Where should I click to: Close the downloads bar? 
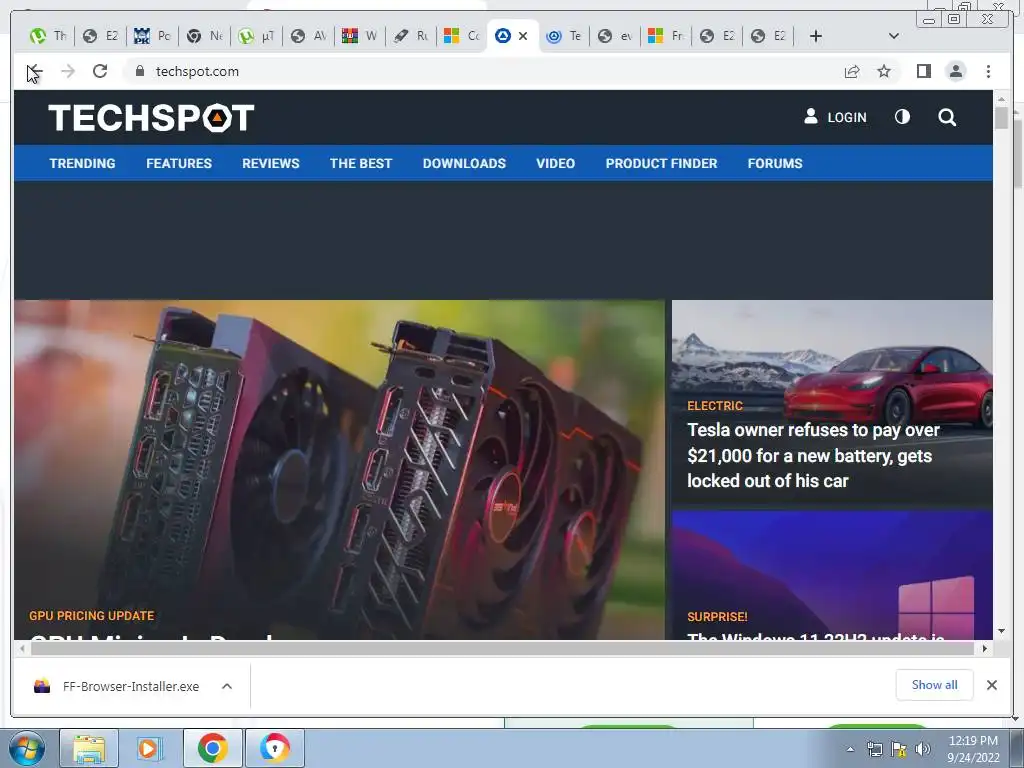(991, 685)
